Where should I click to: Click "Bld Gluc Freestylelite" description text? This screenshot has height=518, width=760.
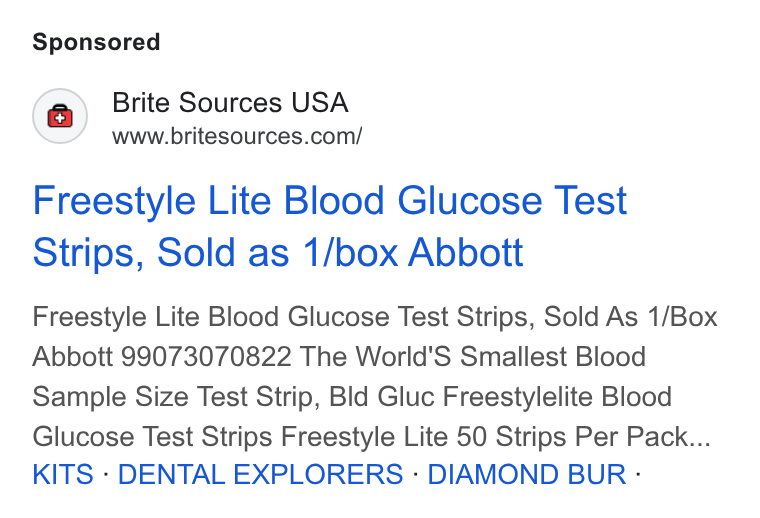(461, 396)
